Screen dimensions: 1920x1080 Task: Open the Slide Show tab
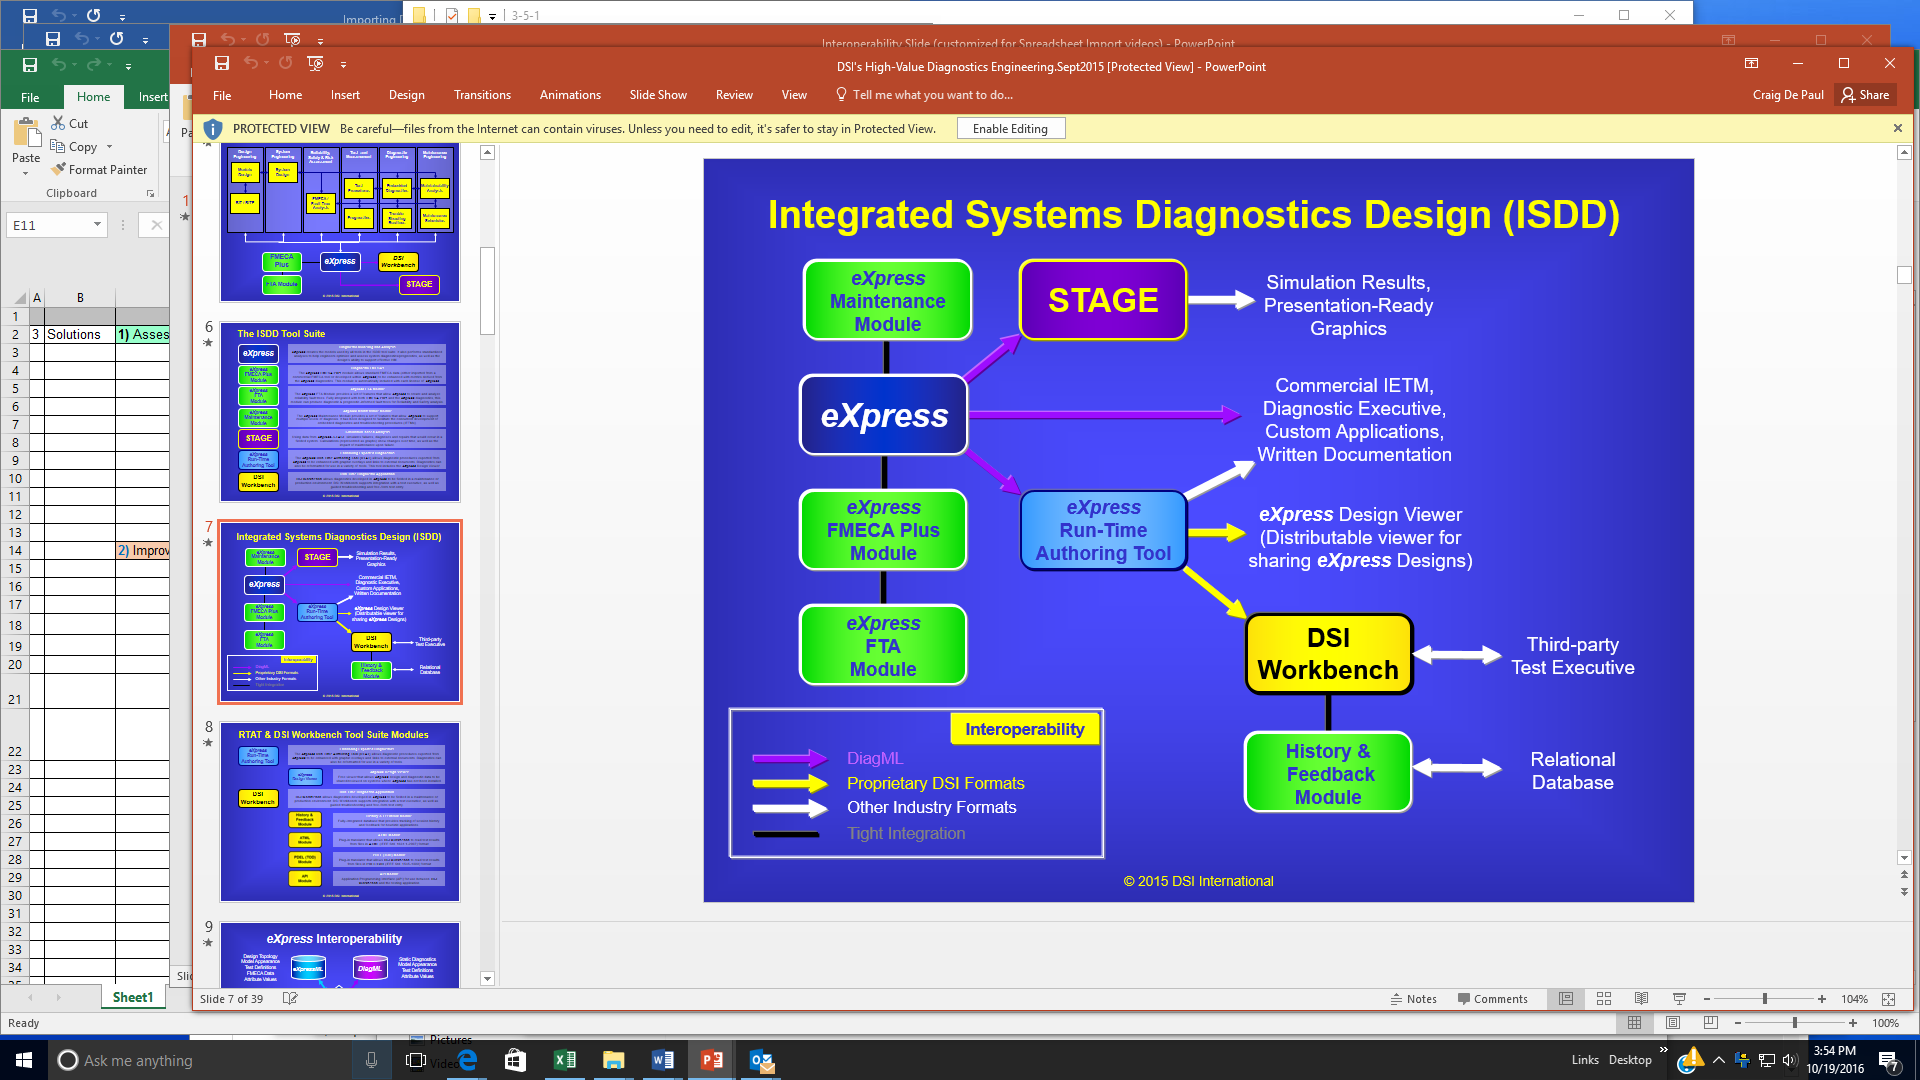[658, 95]
